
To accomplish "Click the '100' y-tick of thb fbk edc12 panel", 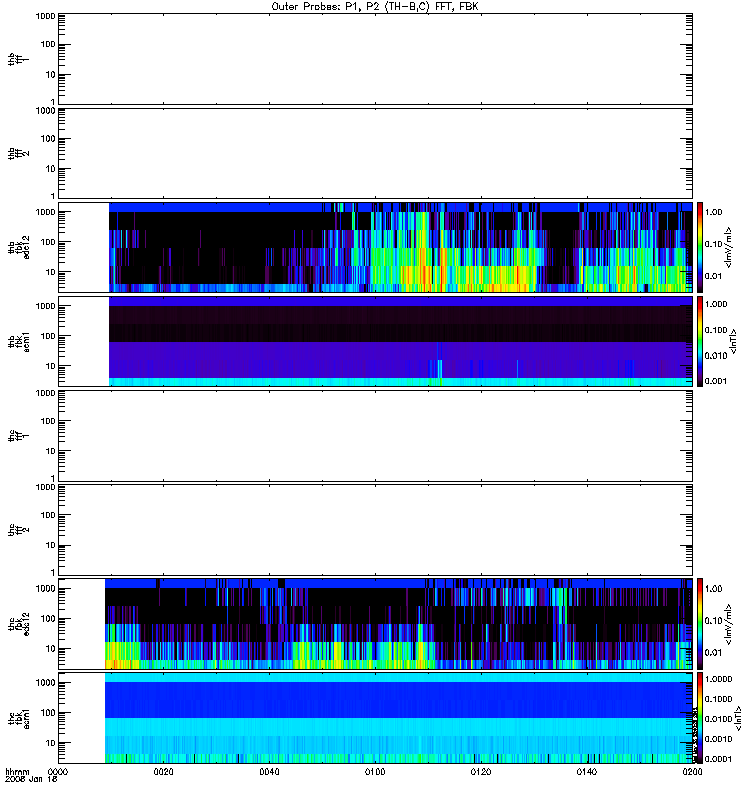I will 48,242.
